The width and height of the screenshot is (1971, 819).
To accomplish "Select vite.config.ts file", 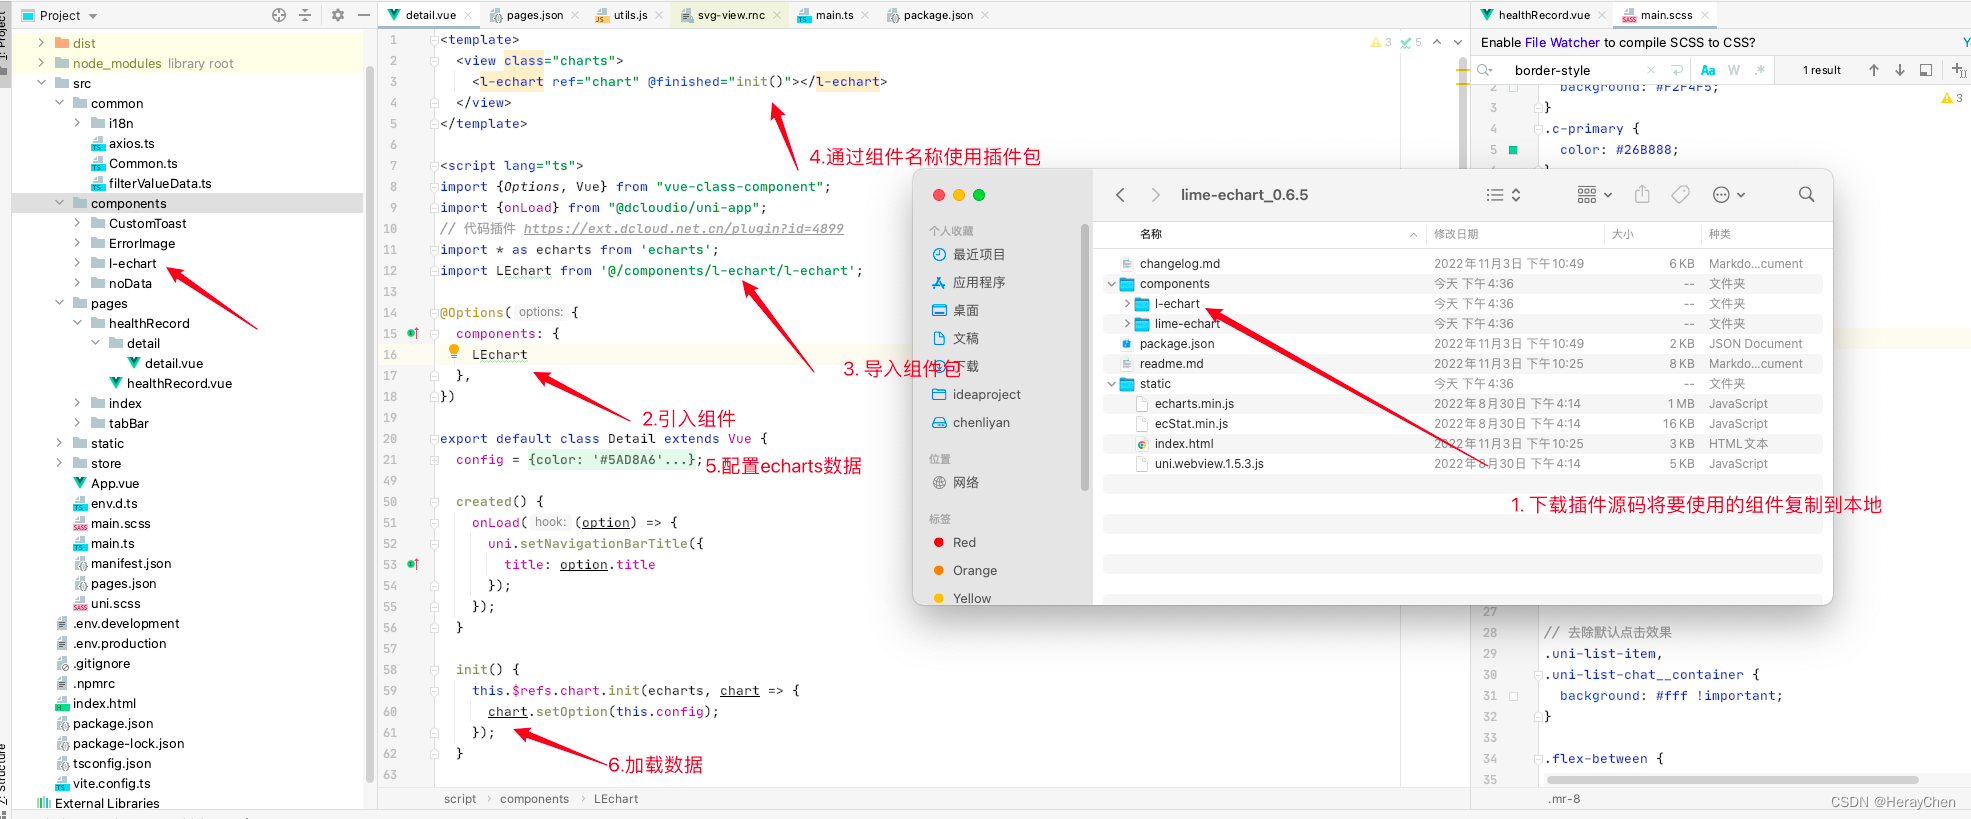I will coord(111,783).
